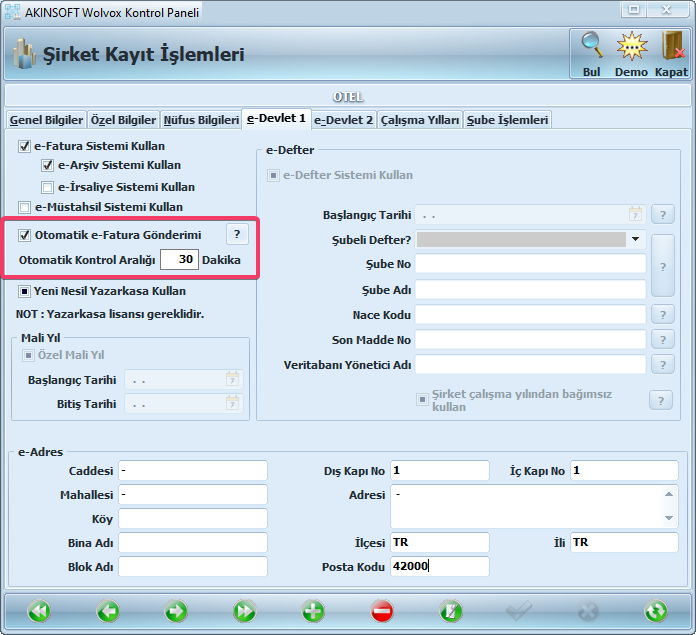The image size is (696, 635).
Task: Switch to Şube İşlemleri tab
Action: pyautogui.click(x=507, y=120)
